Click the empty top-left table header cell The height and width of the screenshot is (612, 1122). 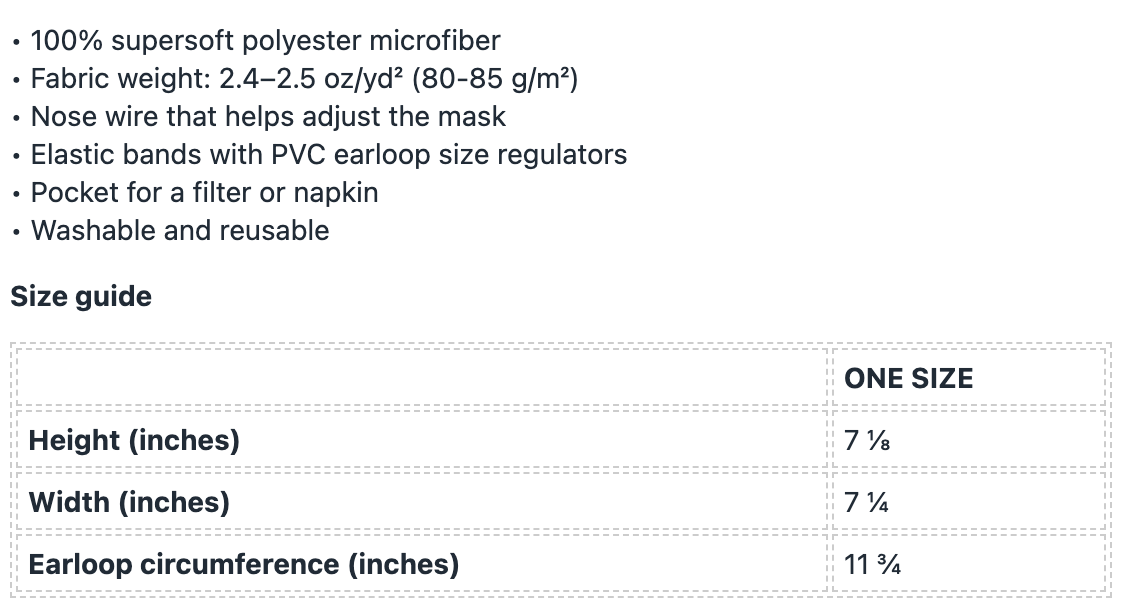(x=421, y=378)
